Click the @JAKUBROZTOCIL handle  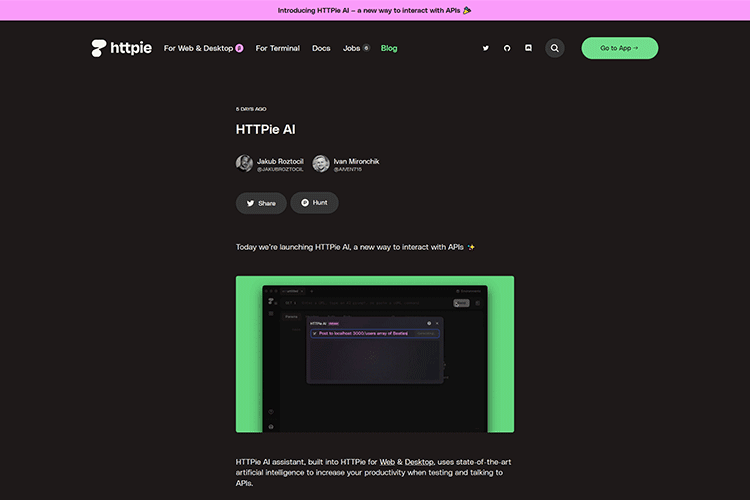coord(280,169)
